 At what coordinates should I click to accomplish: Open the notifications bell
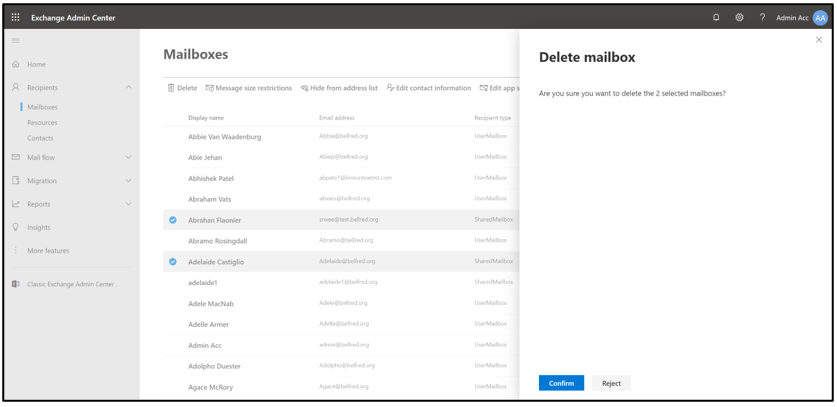[x=716, y=18]
